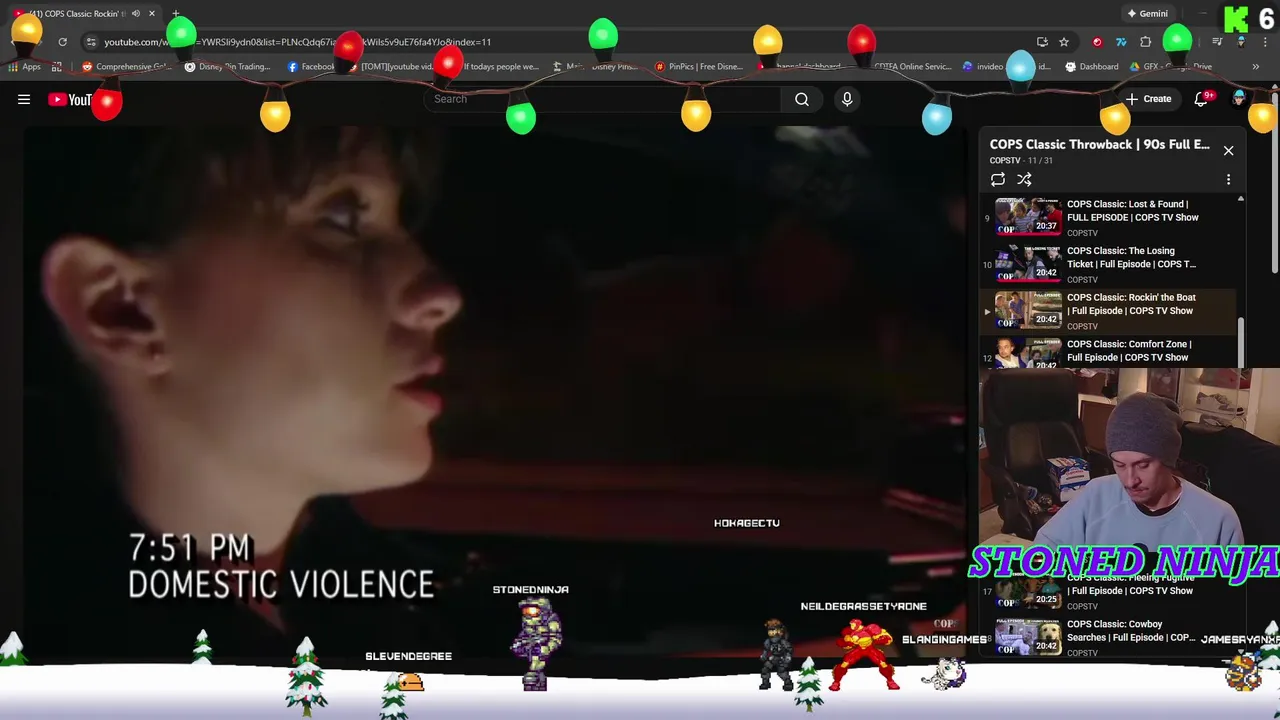Image resolution: width=1280 pixels, height=720 pixels.
Task: Open the GFX Google Drive bookmark
Action: click(1171, 67)
